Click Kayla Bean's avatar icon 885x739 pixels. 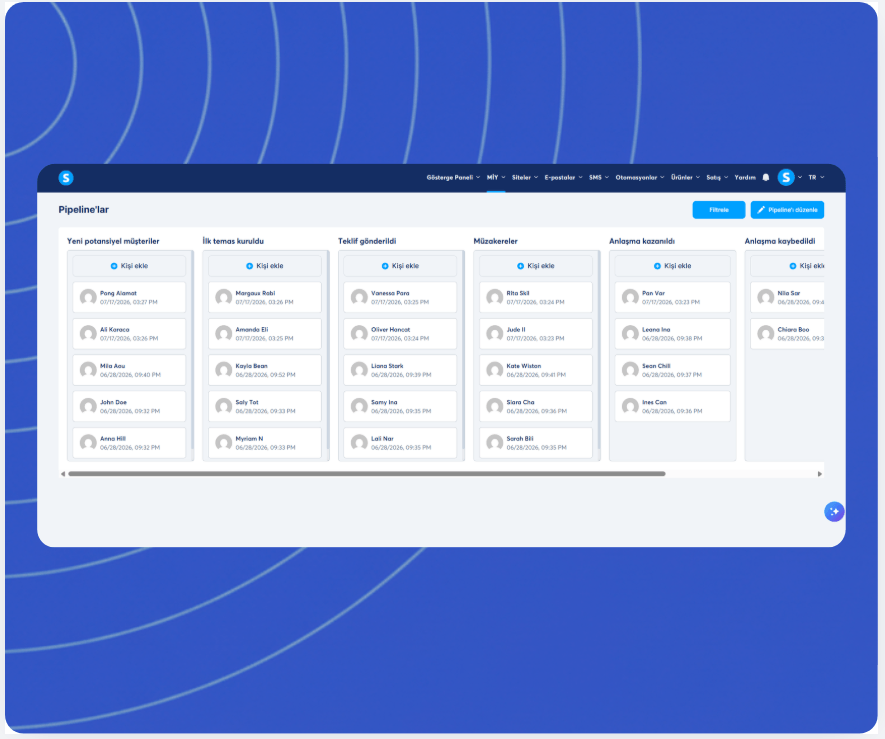coord(224,370)
